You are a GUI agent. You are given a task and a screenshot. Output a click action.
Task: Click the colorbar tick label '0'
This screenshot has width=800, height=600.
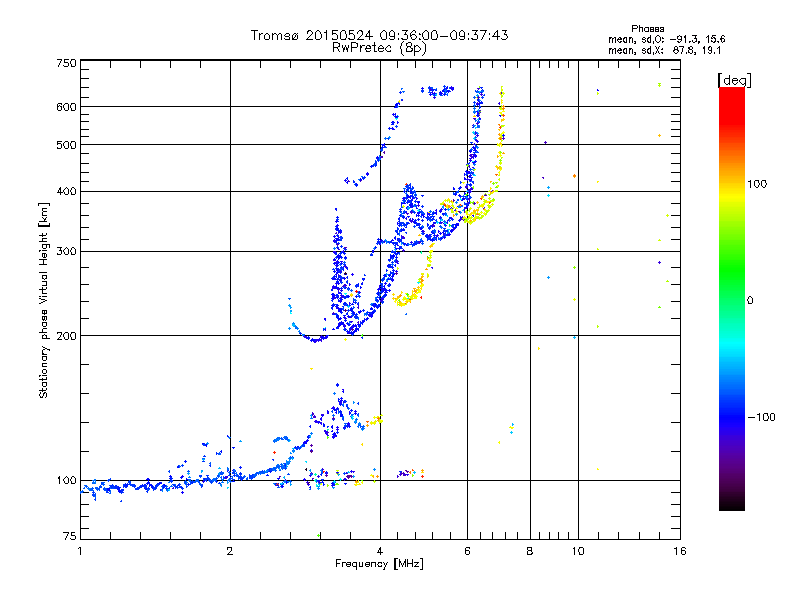tap(750, 301)
